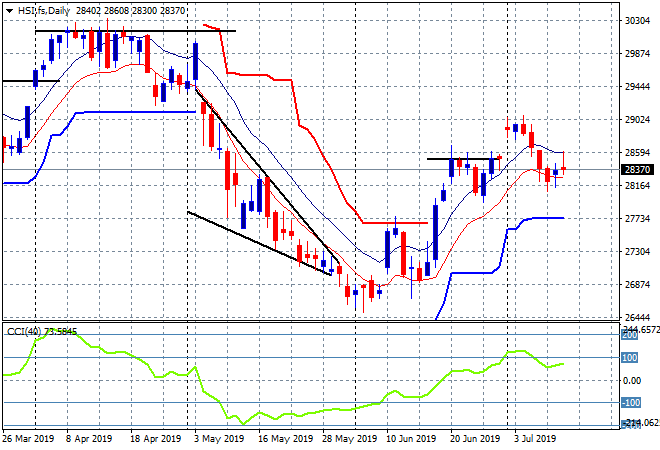Click price axis label 26874

637,285
